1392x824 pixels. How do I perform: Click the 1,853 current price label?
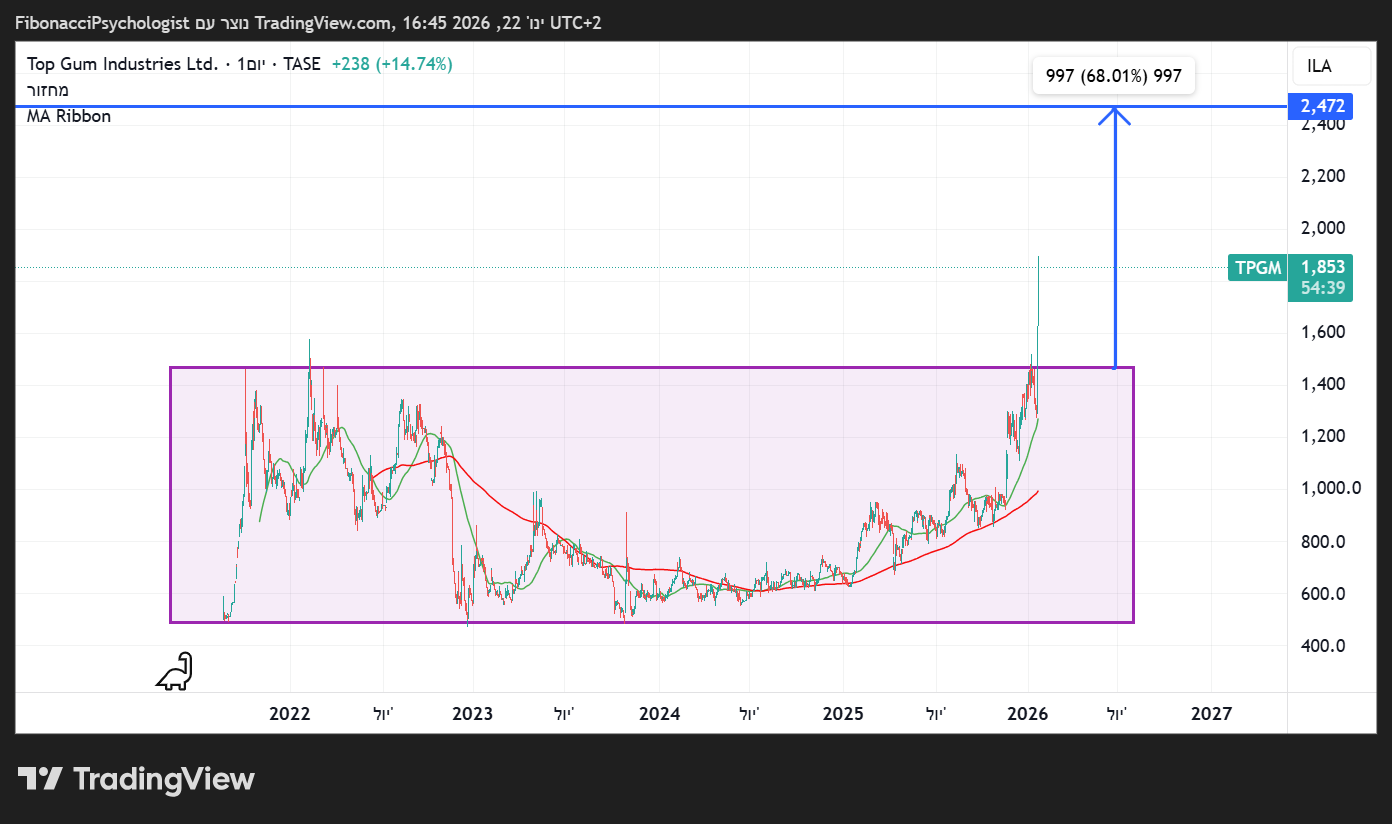pos(1321,267)
